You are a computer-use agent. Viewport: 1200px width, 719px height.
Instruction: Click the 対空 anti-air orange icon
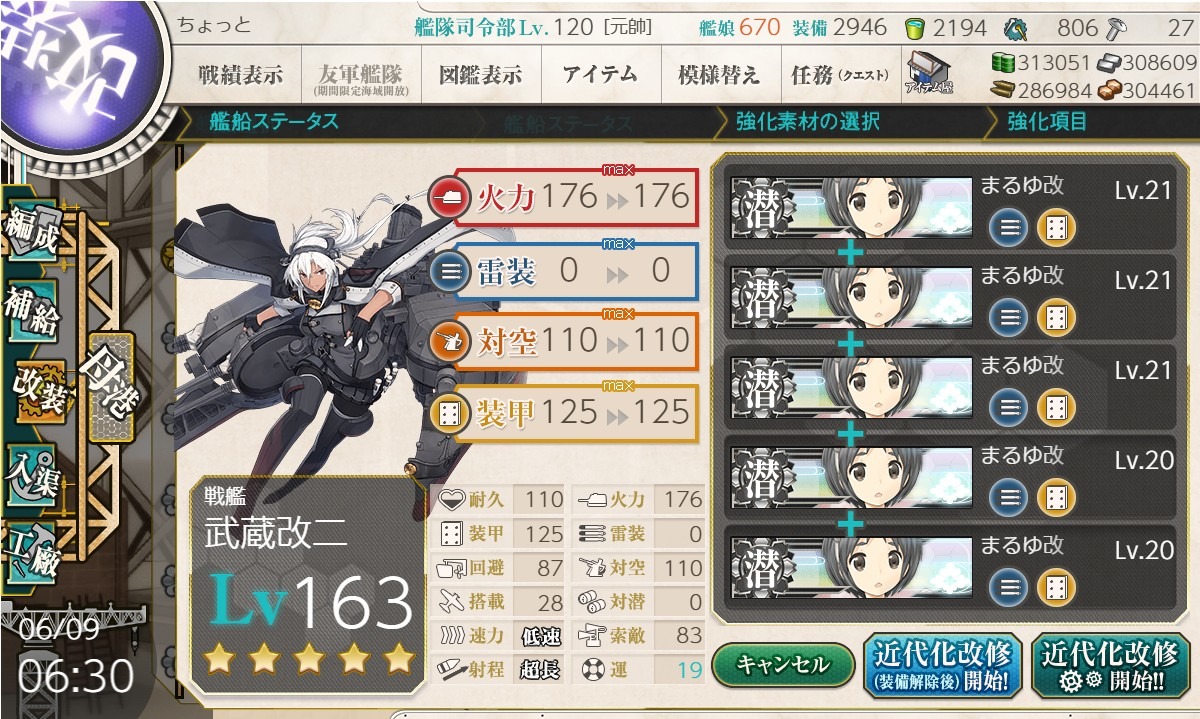tap(449, 342)
